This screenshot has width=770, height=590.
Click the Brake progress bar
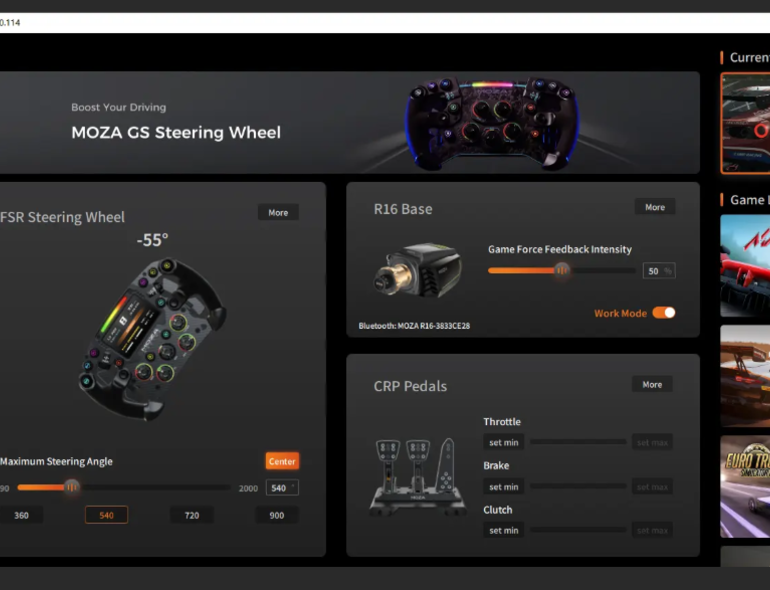[x=578, y=486]
